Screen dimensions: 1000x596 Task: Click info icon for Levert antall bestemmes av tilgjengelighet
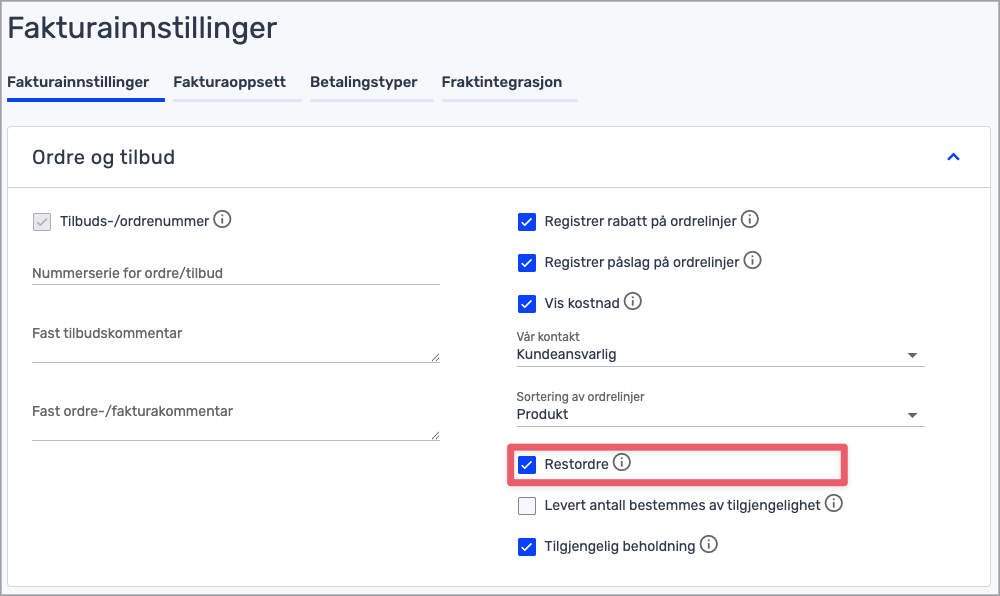click(x=833, y=503)
